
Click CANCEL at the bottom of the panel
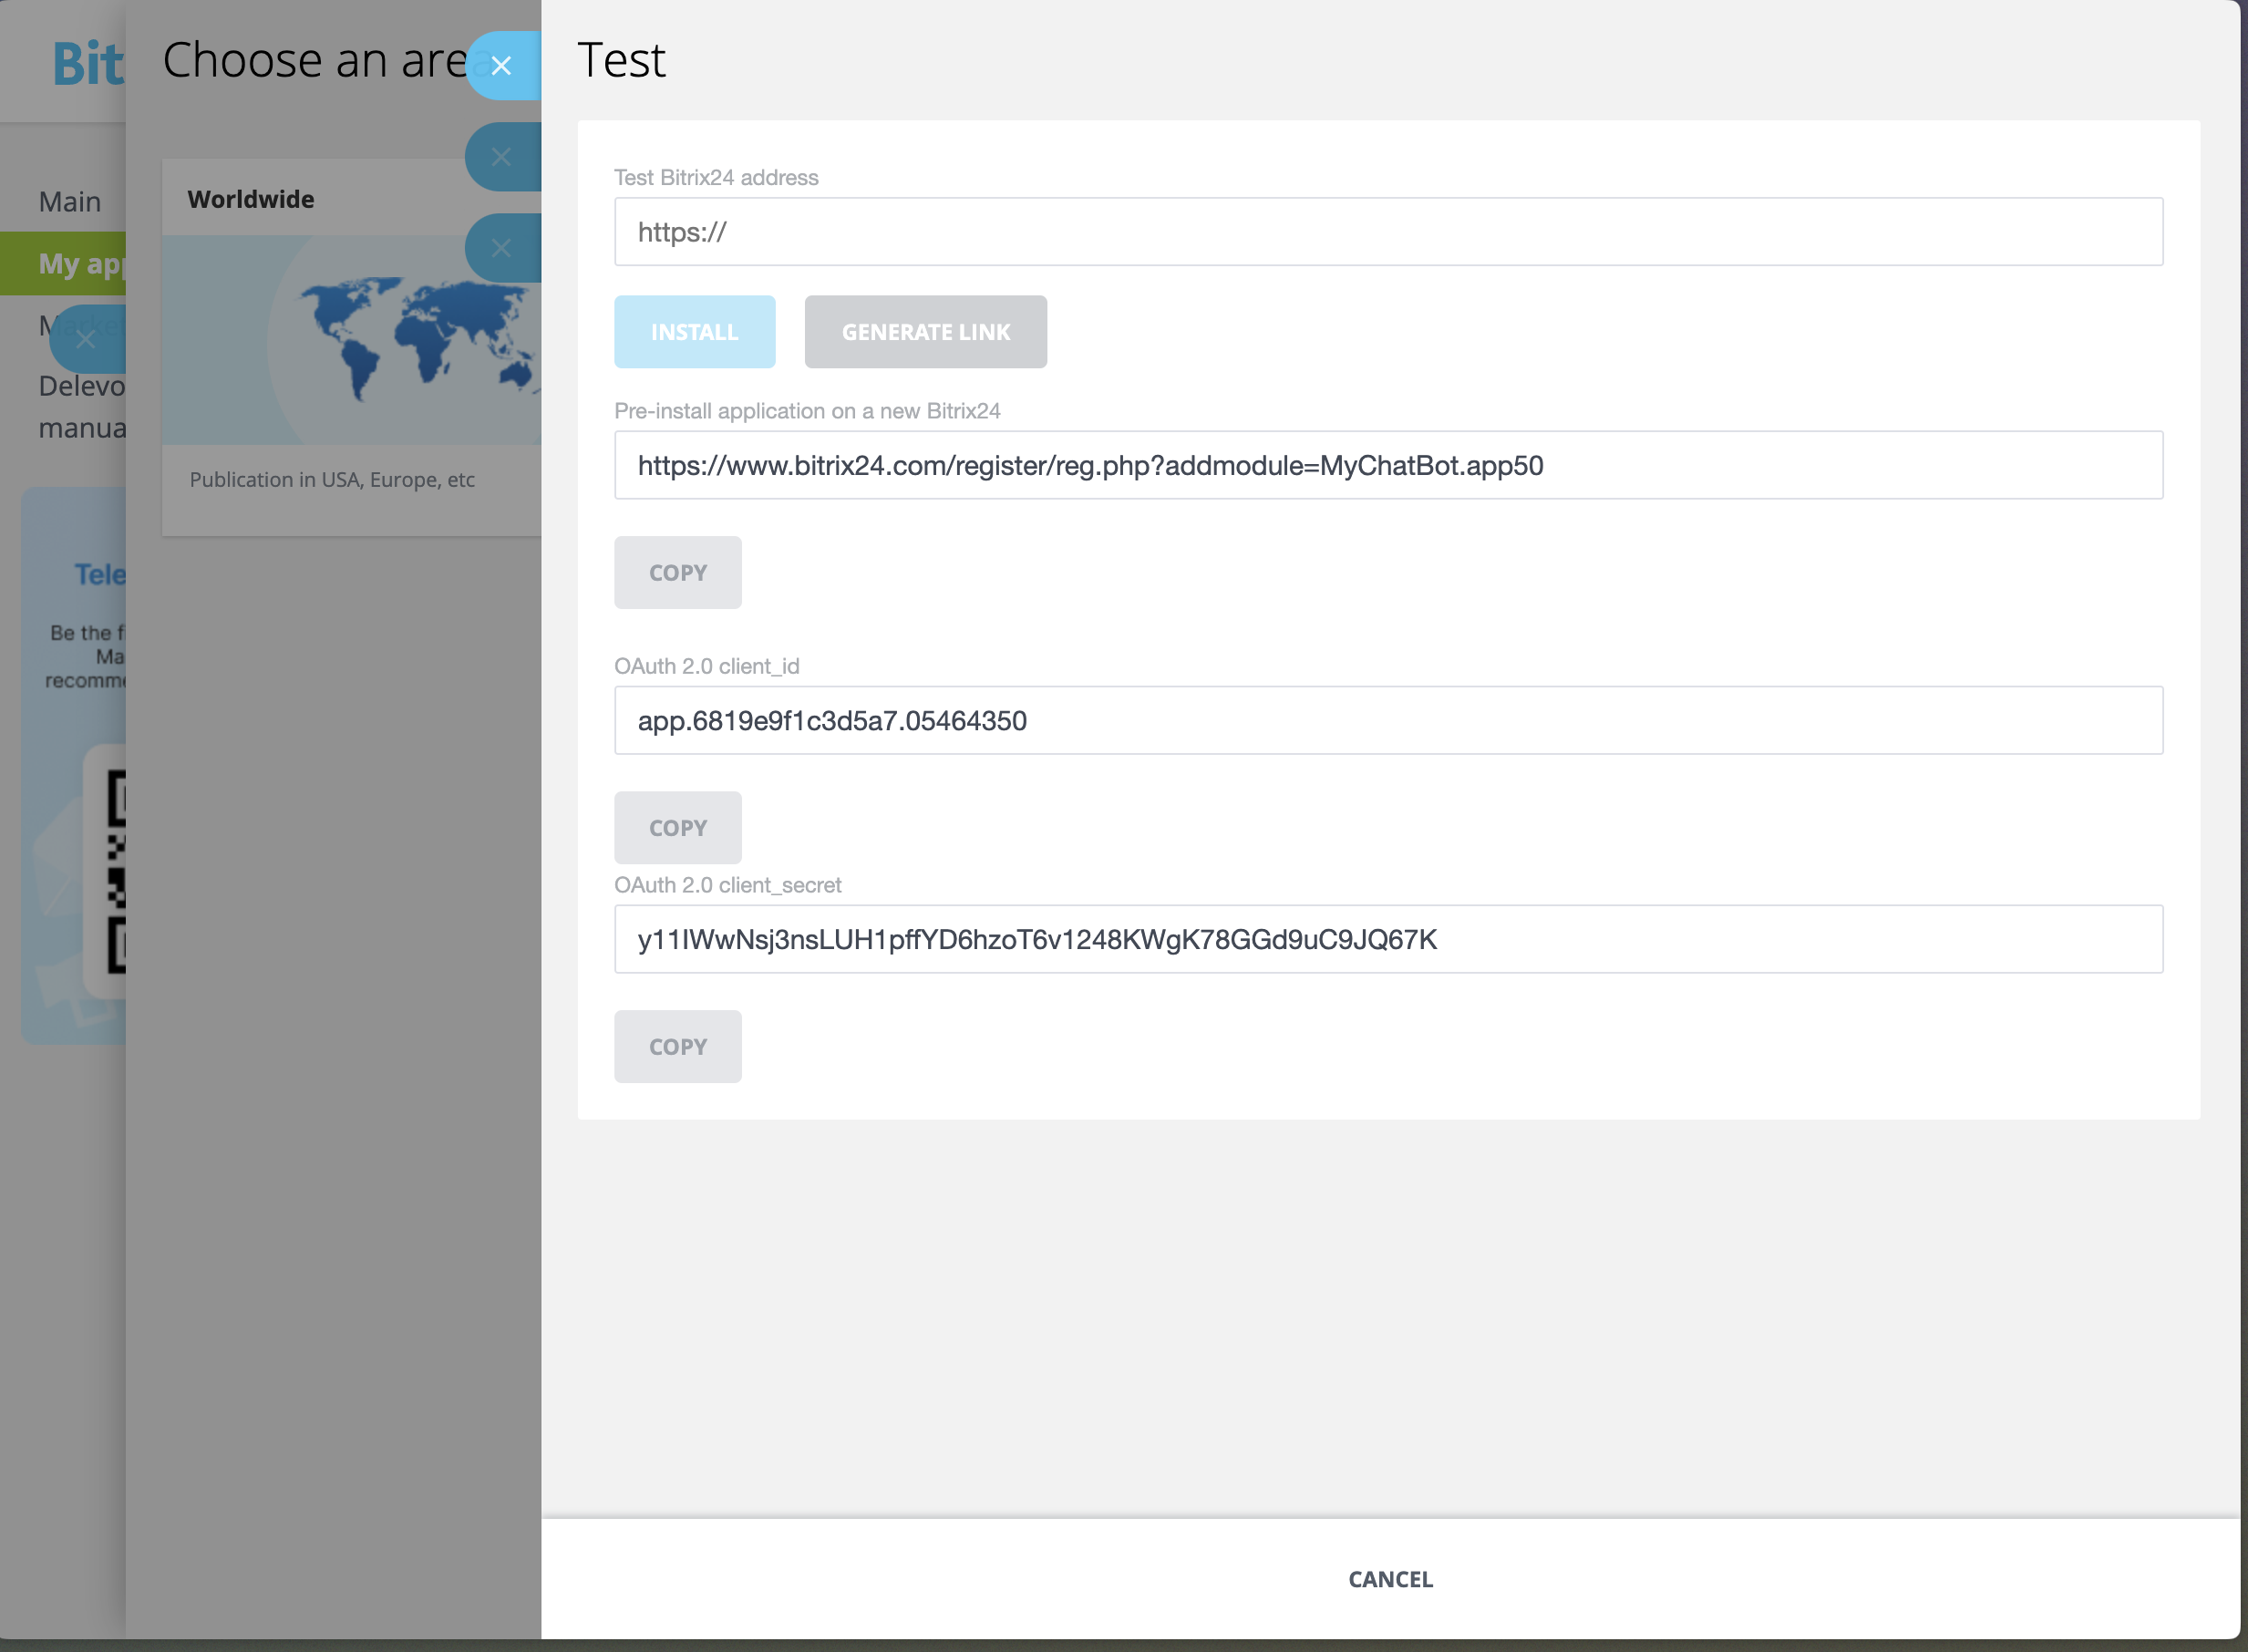pyautogui.click(x=1389, y=1579)
